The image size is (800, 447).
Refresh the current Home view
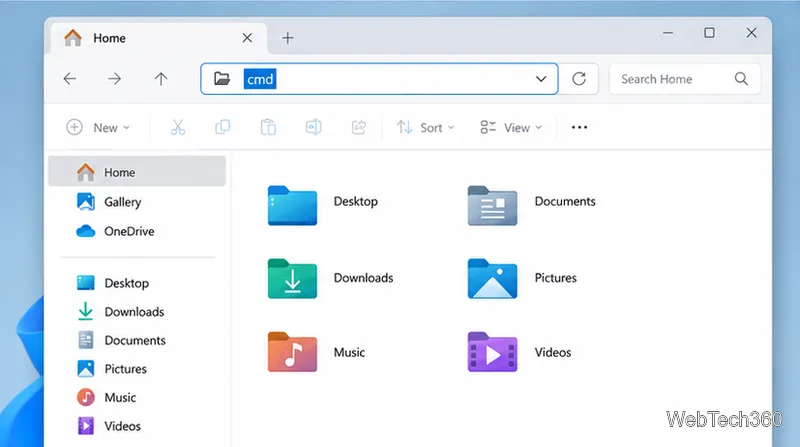coord(579,79)
